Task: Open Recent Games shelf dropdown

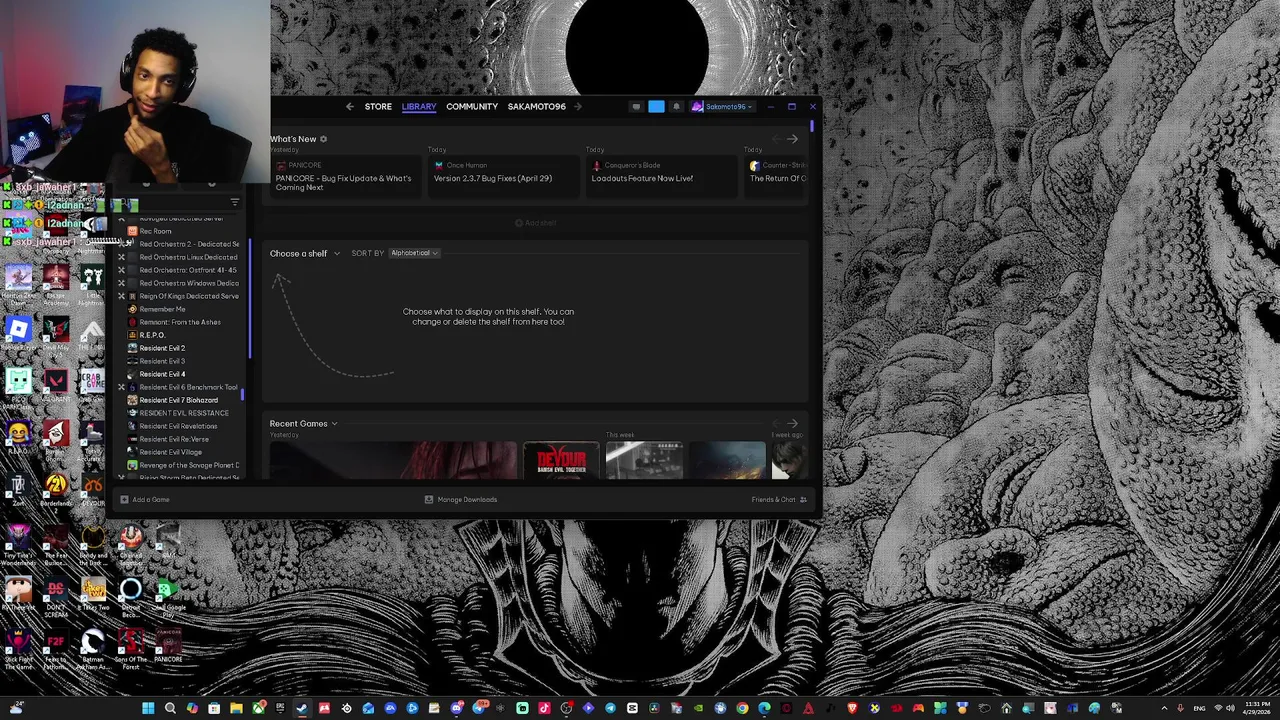Action: (x=303, y=423)
